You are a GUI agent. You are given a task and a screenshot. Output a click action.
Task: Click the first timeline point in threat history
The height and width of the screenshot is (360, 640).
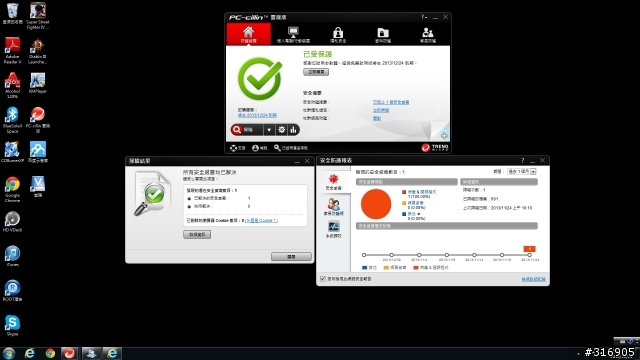(364, 255)
